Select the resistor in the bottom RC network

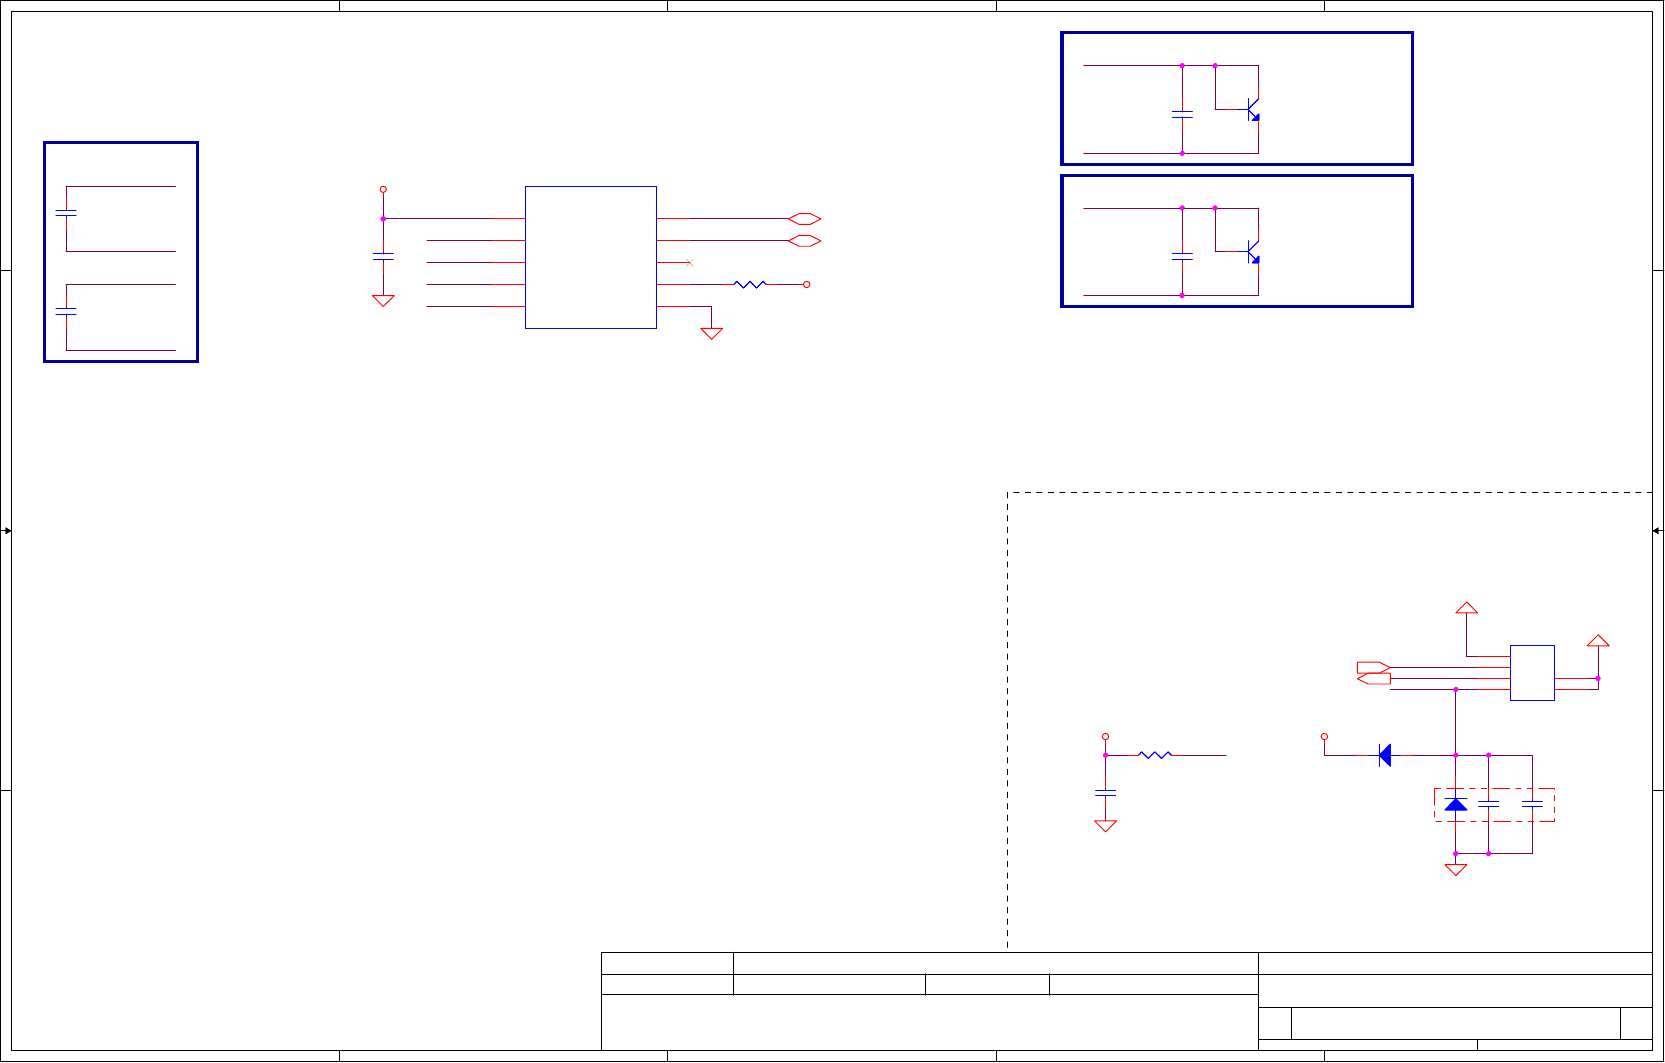pos(1155,755)
